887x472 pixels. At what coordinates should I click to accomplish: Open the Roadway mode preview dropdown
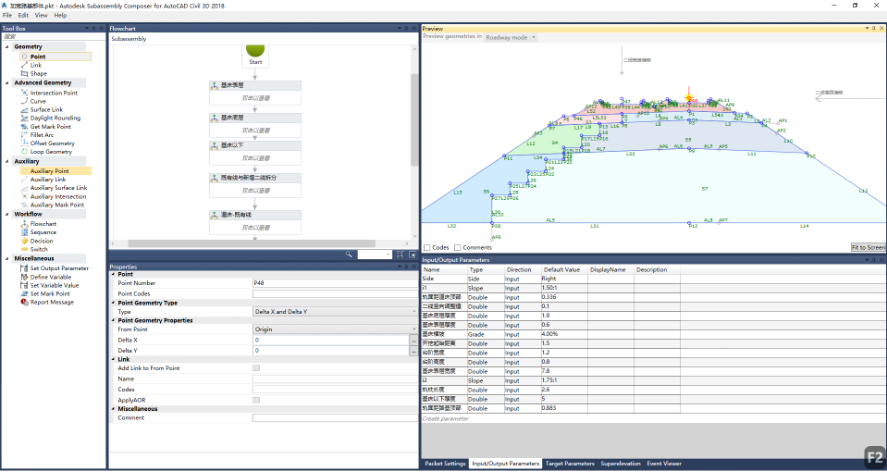coord(511,37)
